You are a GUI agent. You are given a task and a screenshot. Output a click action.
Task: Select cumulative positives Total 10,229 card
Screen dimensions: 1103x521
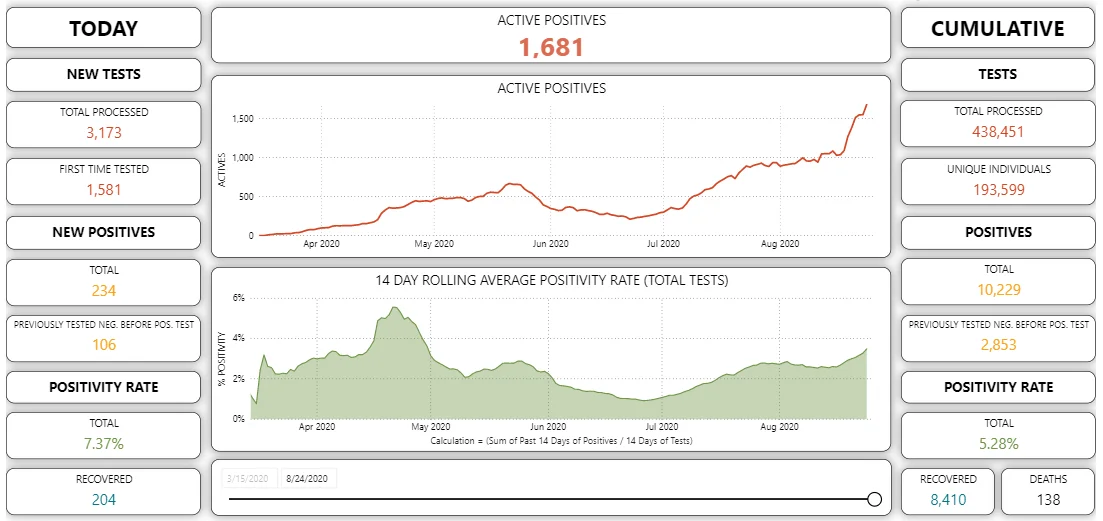(x=997, y=281)
